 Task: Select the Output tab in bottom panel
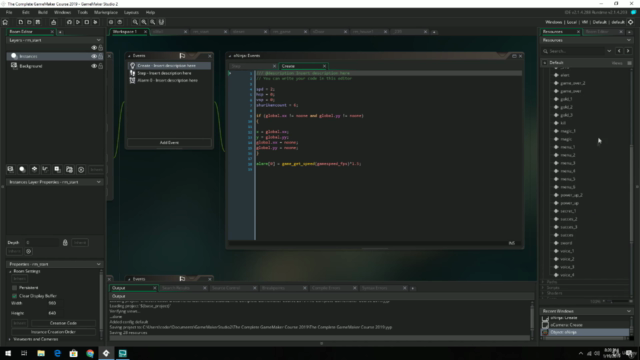point(133,288)
